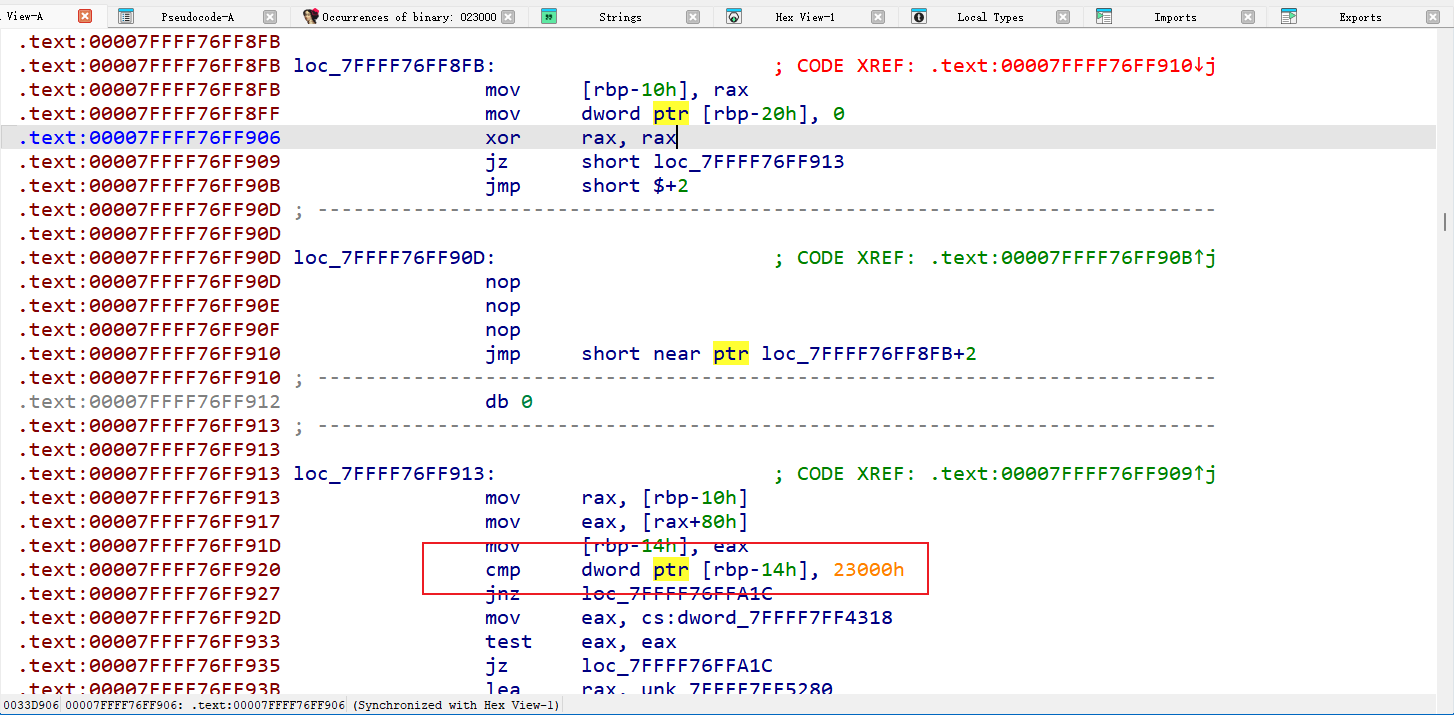Close the Strings tab
Viewport: 1454px width, 715px height.
[x=694, y=17]
